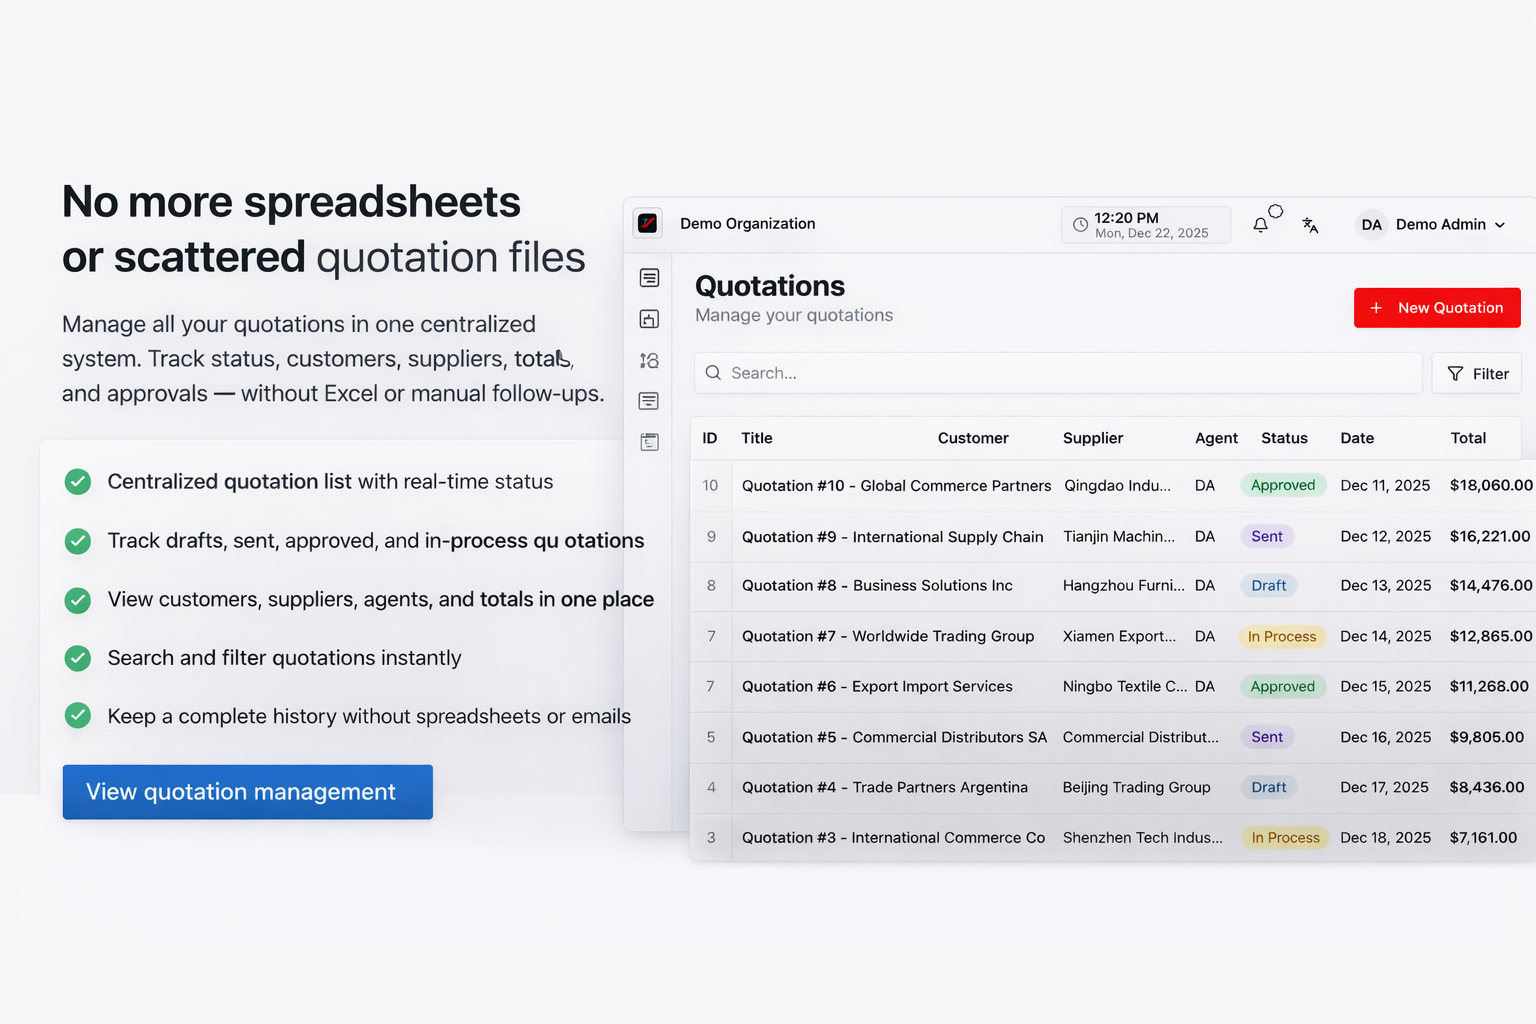The width and height of the screenshot is (1536, 1024).
Task: Click the green check beside Centralized quotation list
Action: [78, 482]
